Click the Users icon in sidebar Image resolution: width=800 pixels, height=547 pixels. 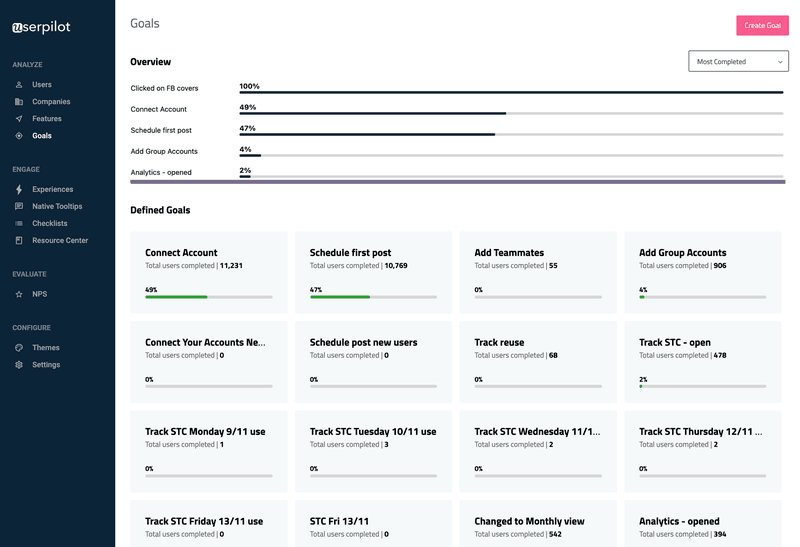(19, 85)
